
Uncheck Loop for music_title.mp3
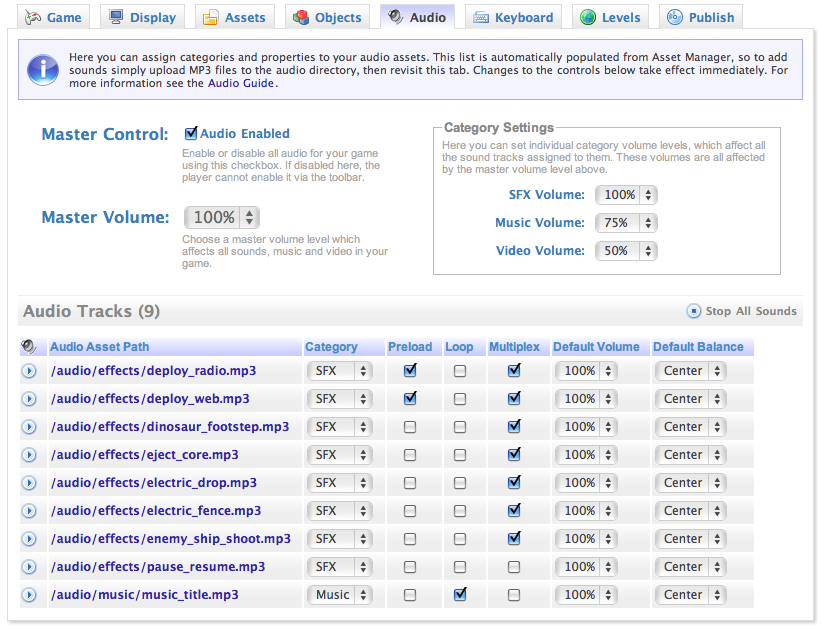[460, 594]
